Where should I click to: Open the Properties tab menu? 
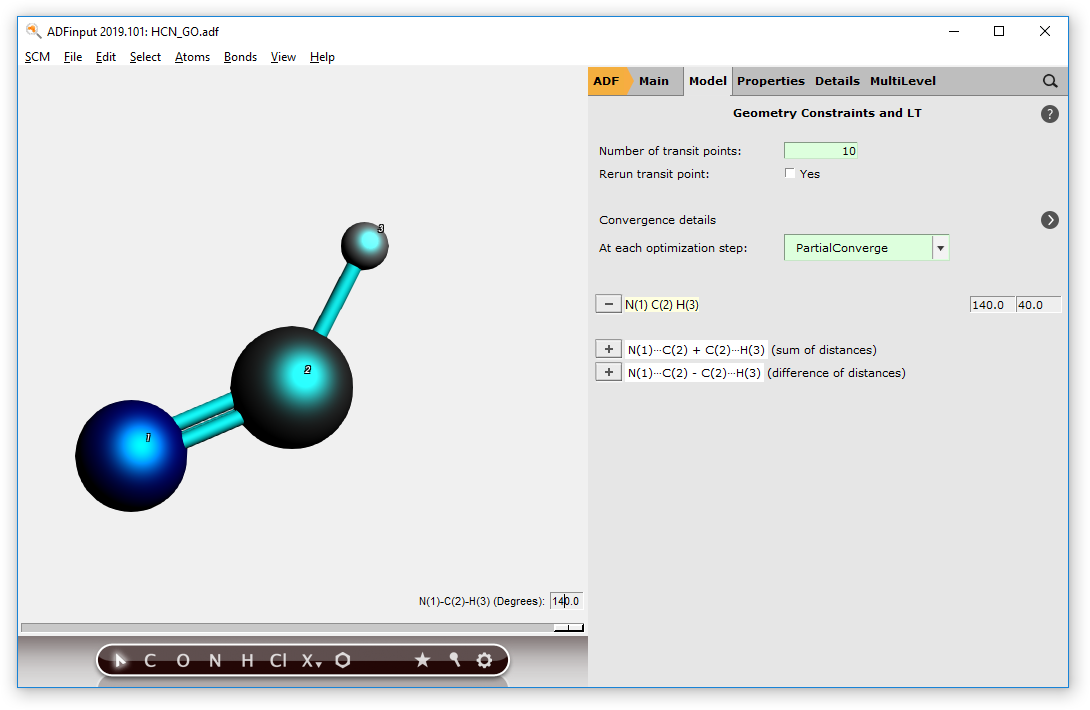click(770, 81)
